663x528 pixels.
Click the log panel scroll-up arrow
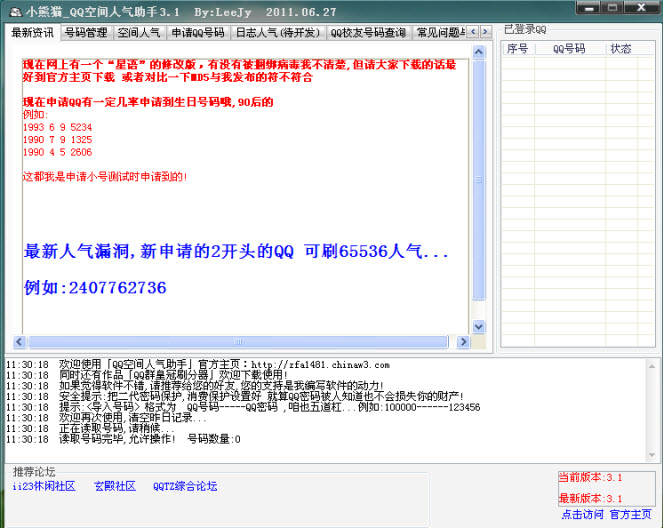tap(652, 366)
